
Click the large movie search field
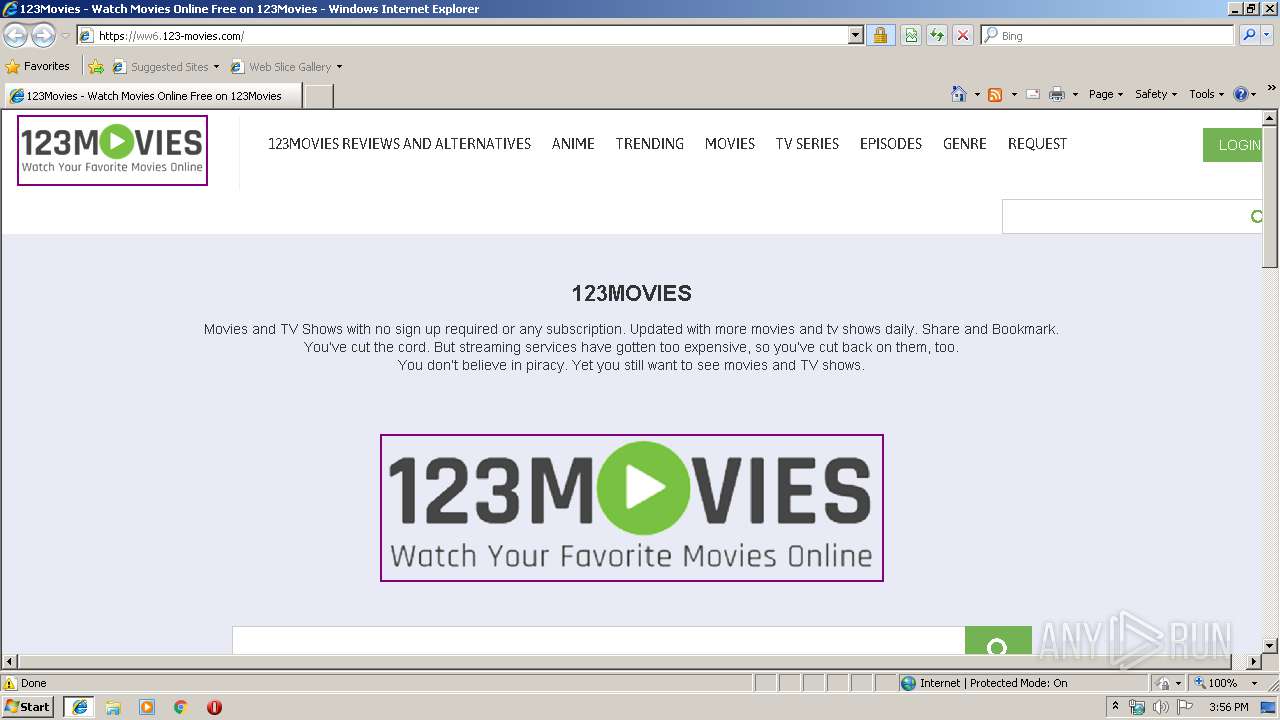[598, 641]
